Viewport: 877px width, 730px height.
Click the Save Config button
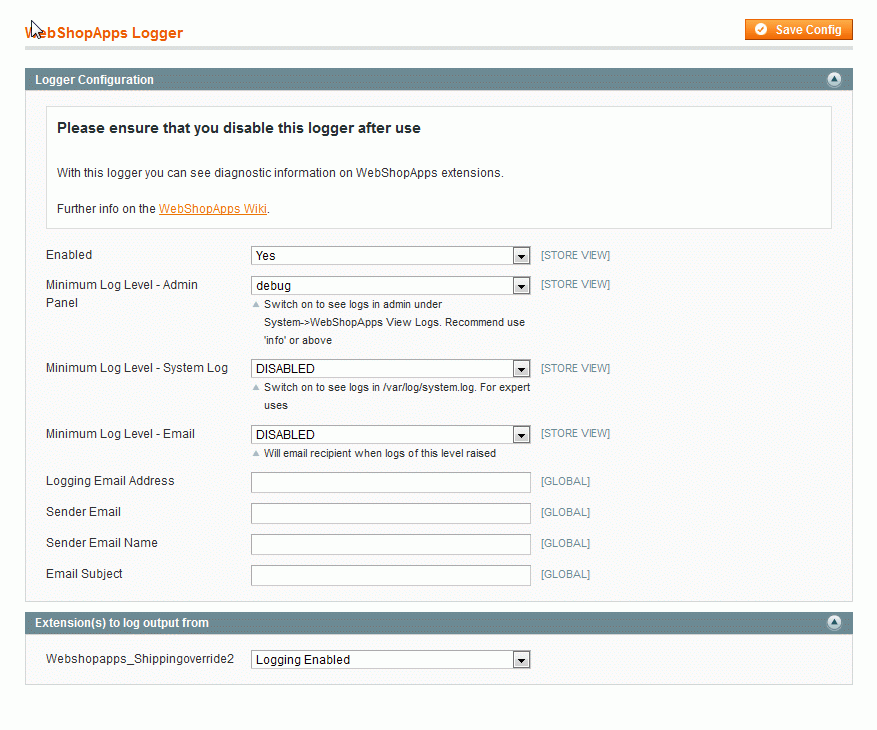click(798, 30)
